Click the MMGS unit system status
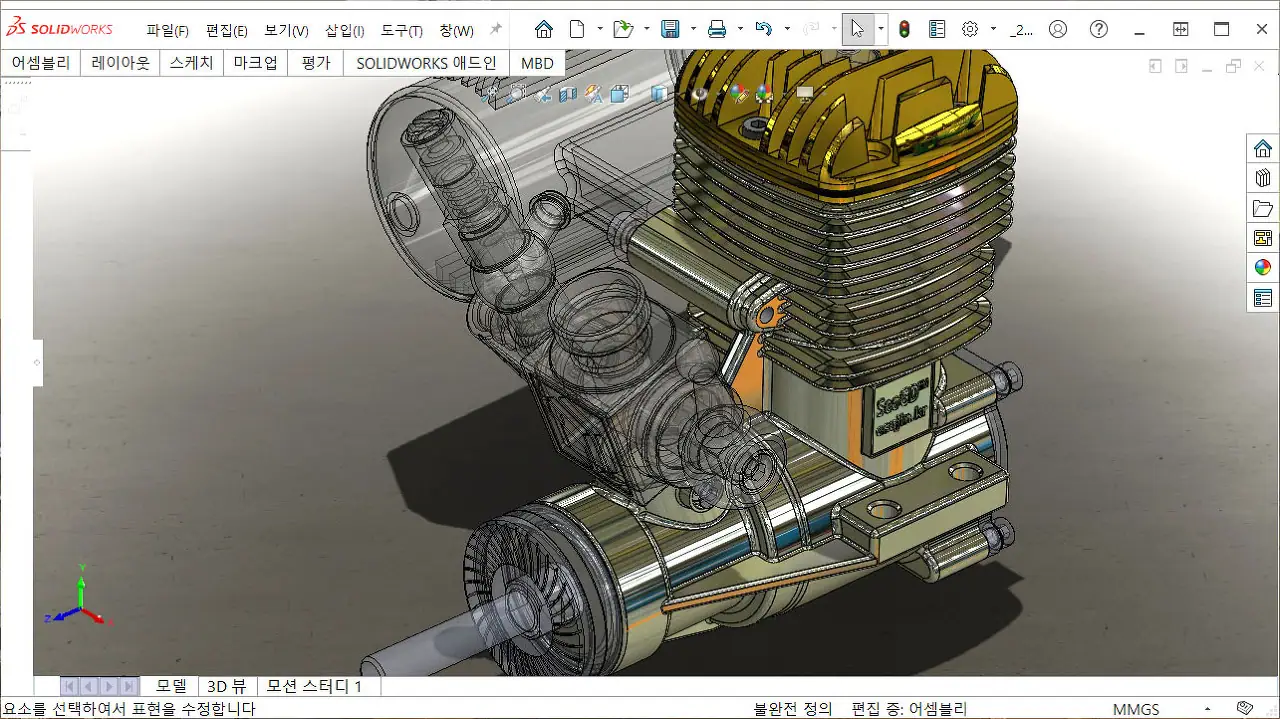 pos(1136,709)
